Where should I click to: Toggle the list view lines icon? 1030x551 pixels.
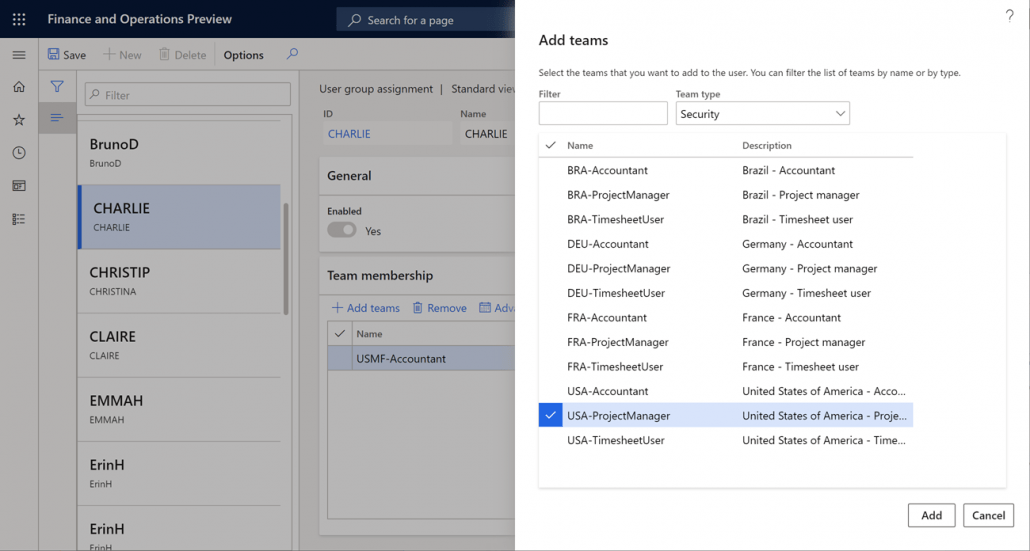click(x=57, y=118)
